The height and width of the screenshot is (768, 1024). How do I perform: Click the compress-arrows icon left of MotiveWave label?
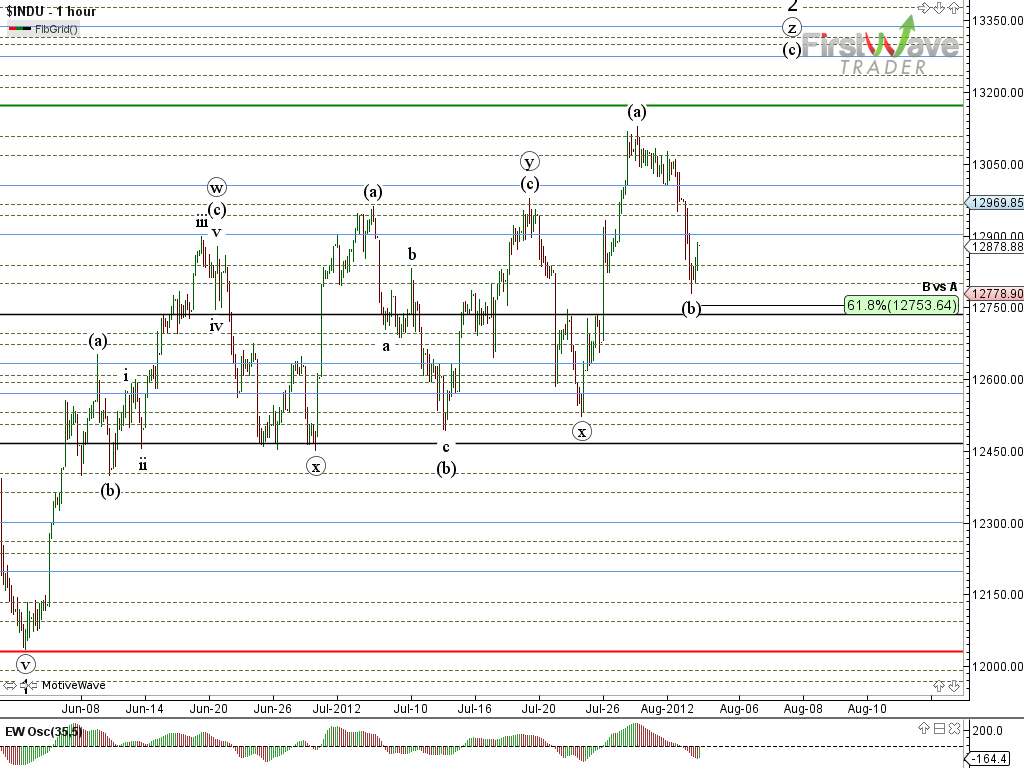pyautogui.click(x=27, y=685)
